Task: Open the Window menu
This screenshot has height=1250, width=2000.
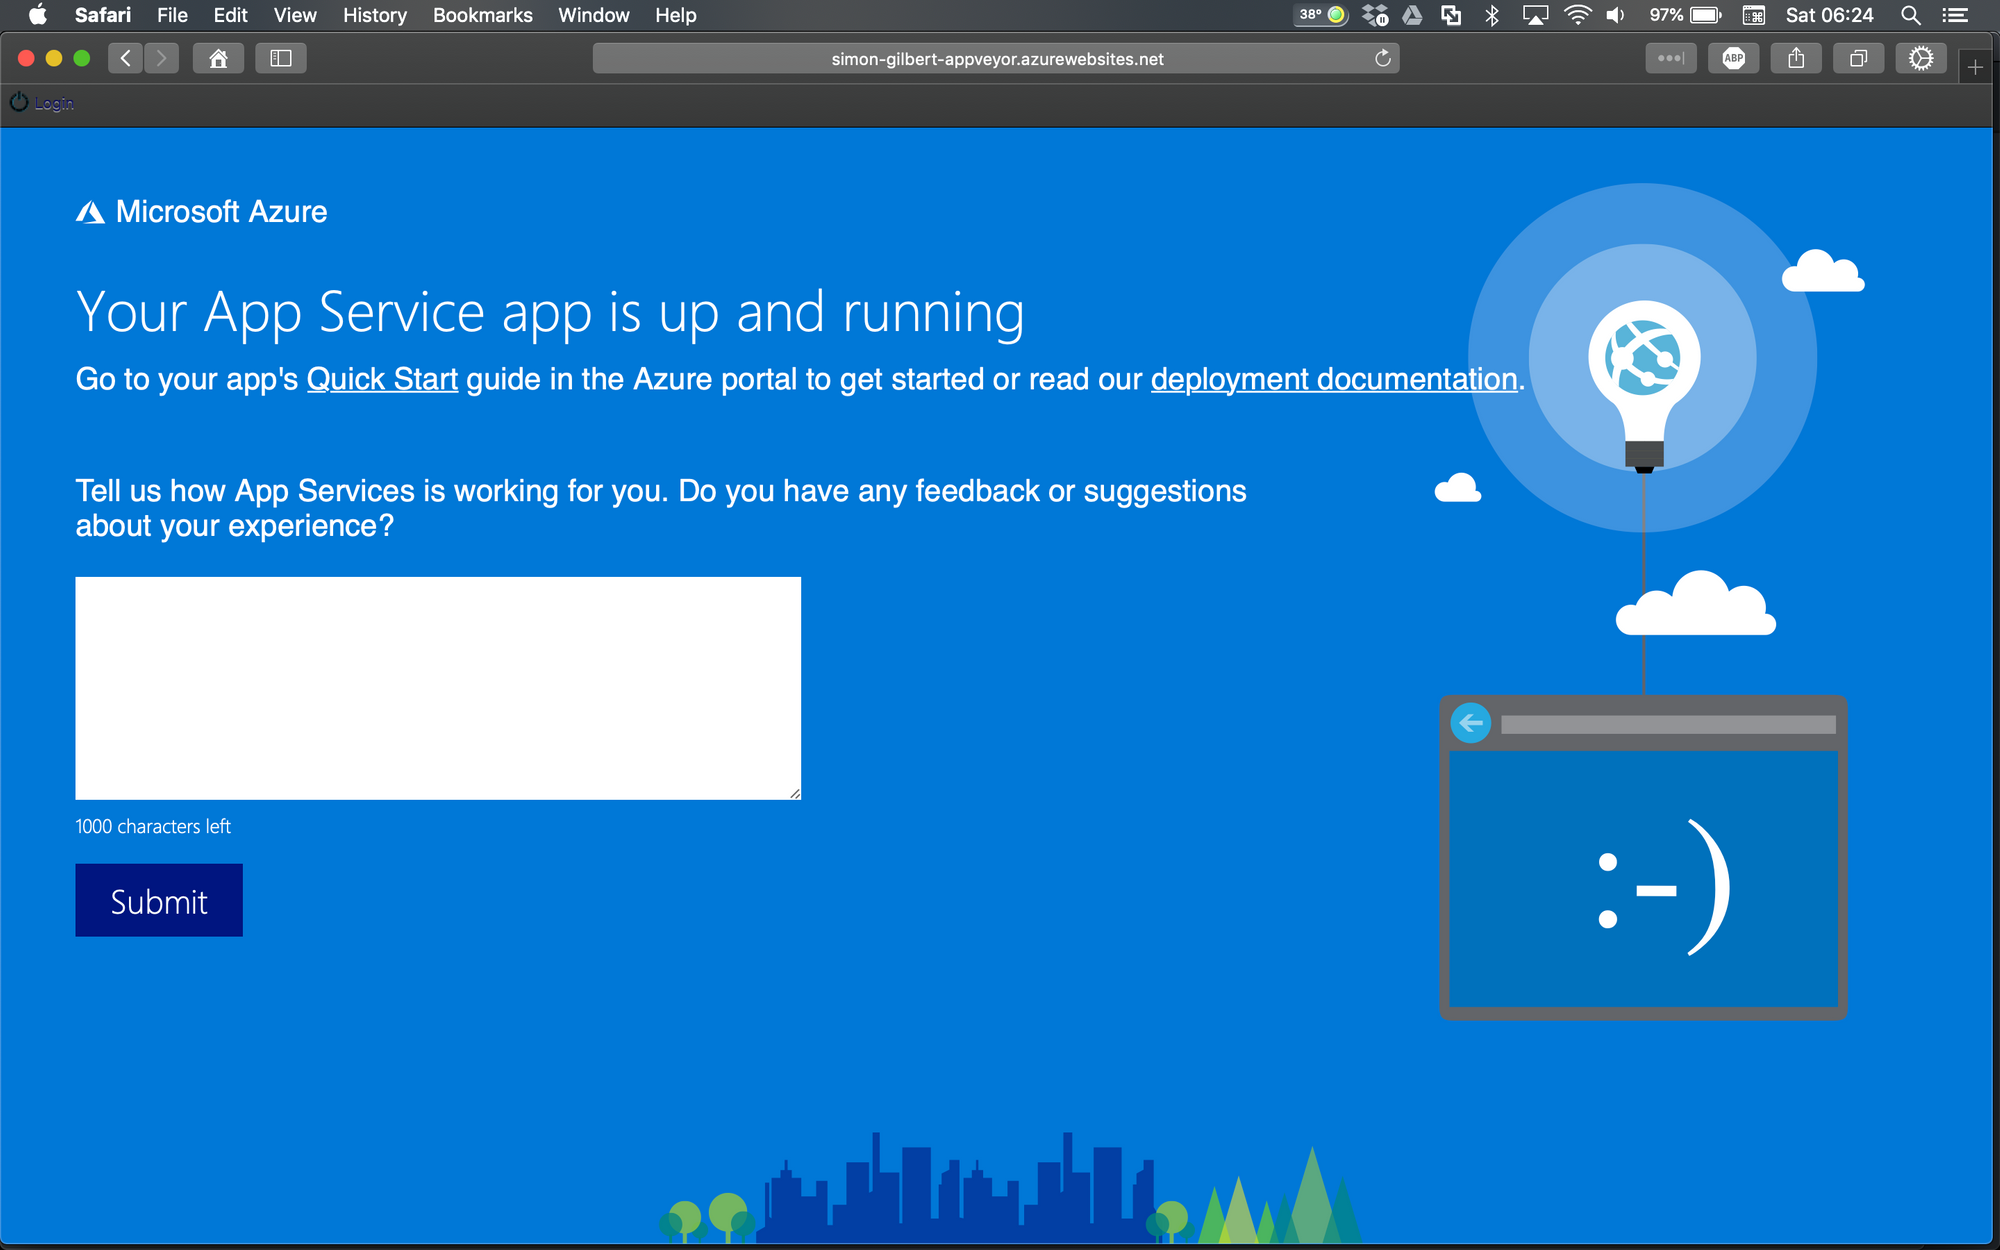Action: (x=594, y=15)
